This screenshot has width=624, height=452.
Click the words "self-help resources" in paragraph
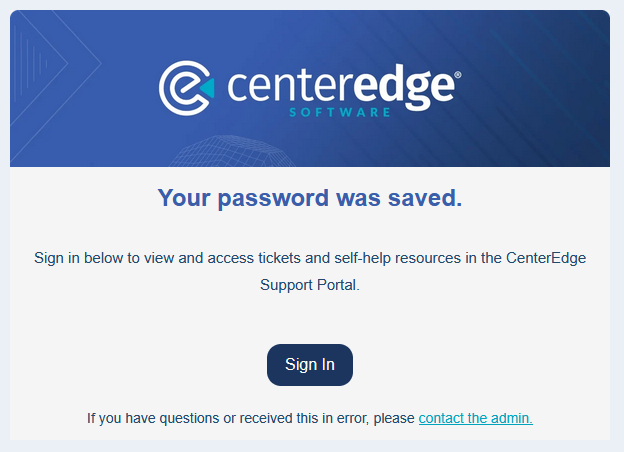tap(398, 258)
